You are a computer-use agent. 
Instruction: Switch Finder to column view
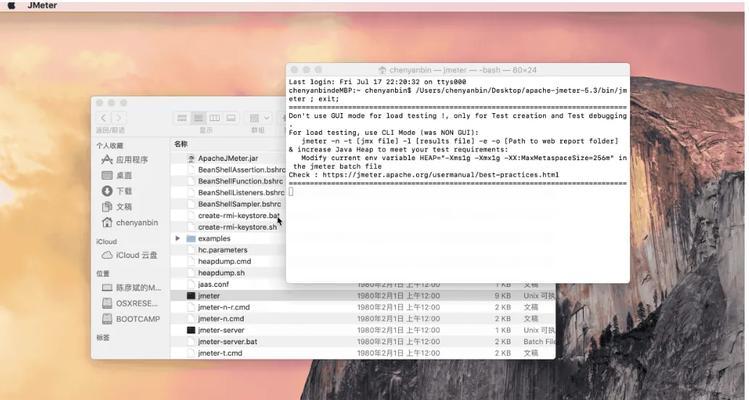(214, 118)
